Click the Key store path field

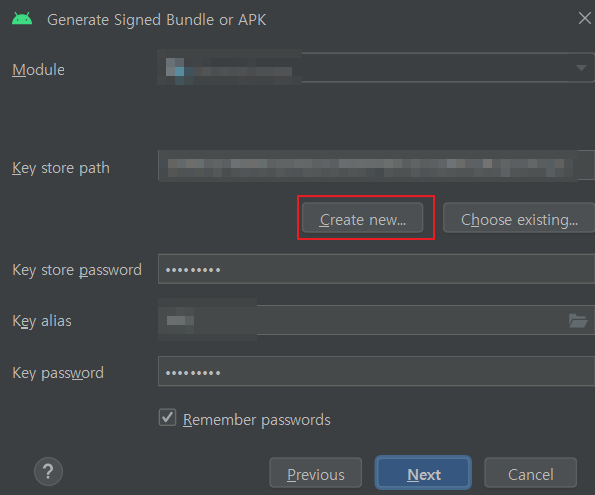(x=376, y=166)
